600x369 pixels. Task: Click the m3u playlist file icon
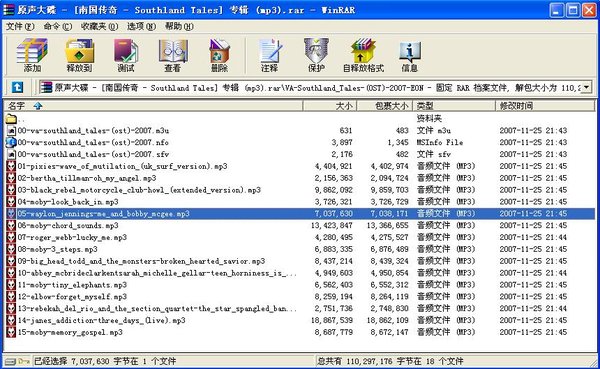(11, 131)
